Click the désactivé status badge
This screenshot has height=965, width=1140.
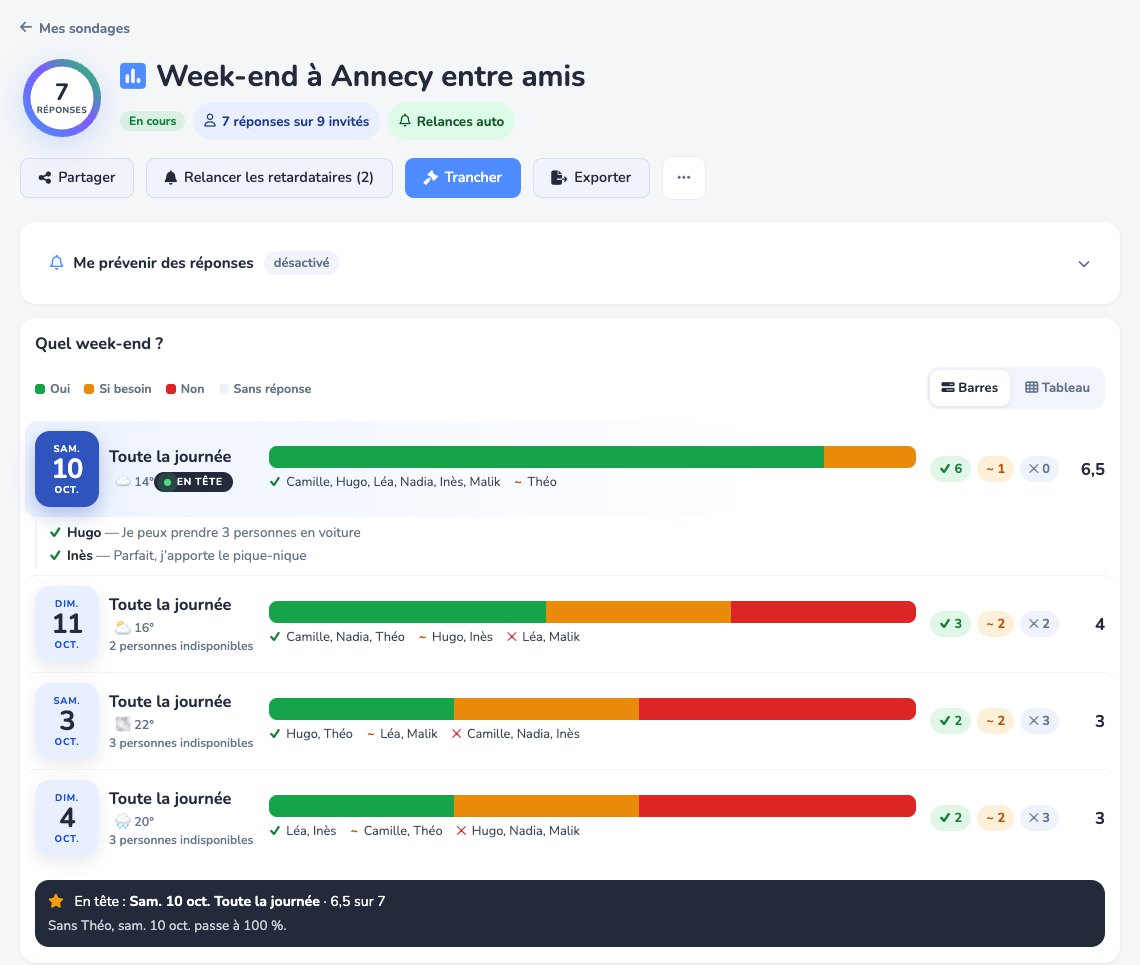click(x=302, y=263)
